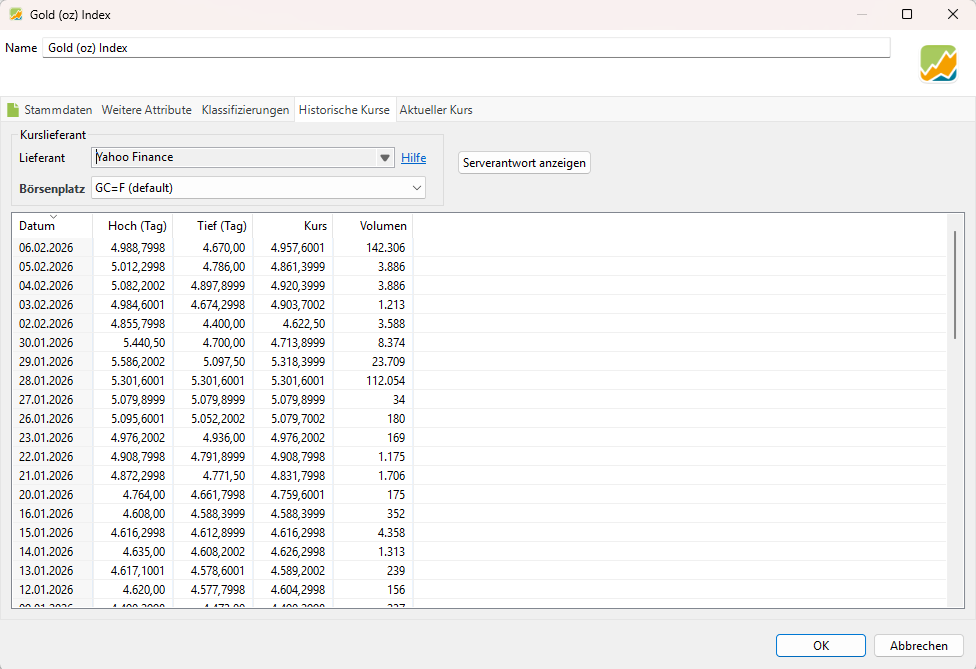Screen dimensions: 976x669
Task: Open the Weitere Attribute tab
Action: coord(146,110)
